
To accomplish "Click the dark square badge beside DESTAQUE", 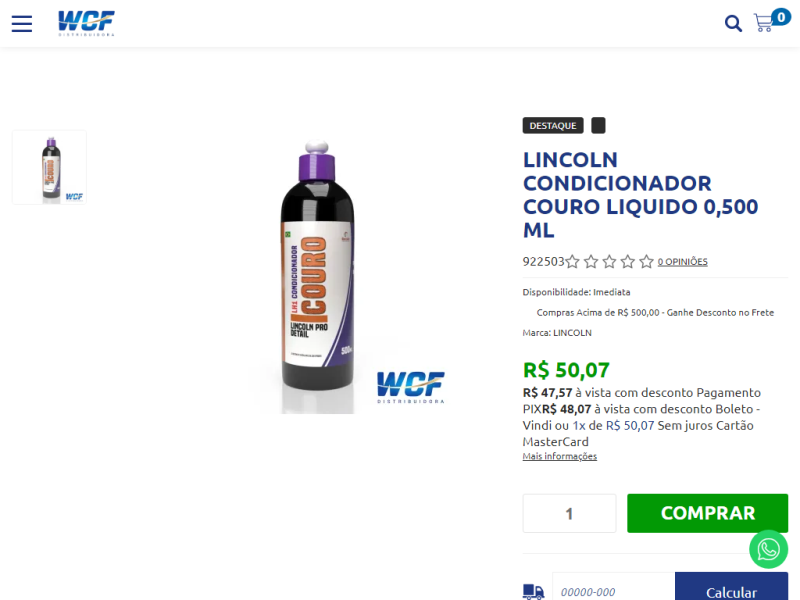I will click(x=598, y=126).
